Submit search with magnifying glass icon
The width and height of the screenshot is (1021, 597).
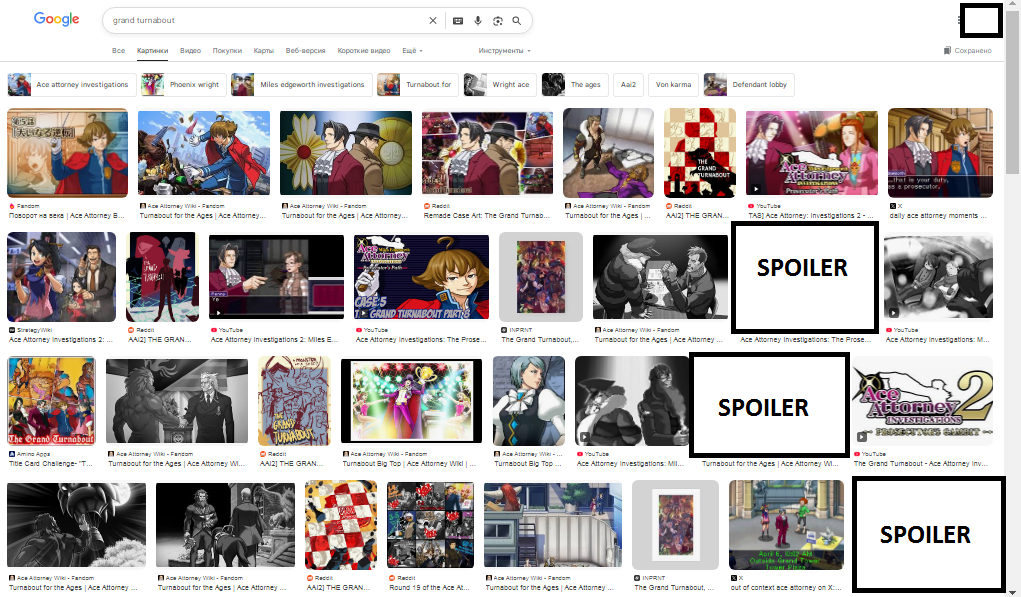[x=516, y=21]
